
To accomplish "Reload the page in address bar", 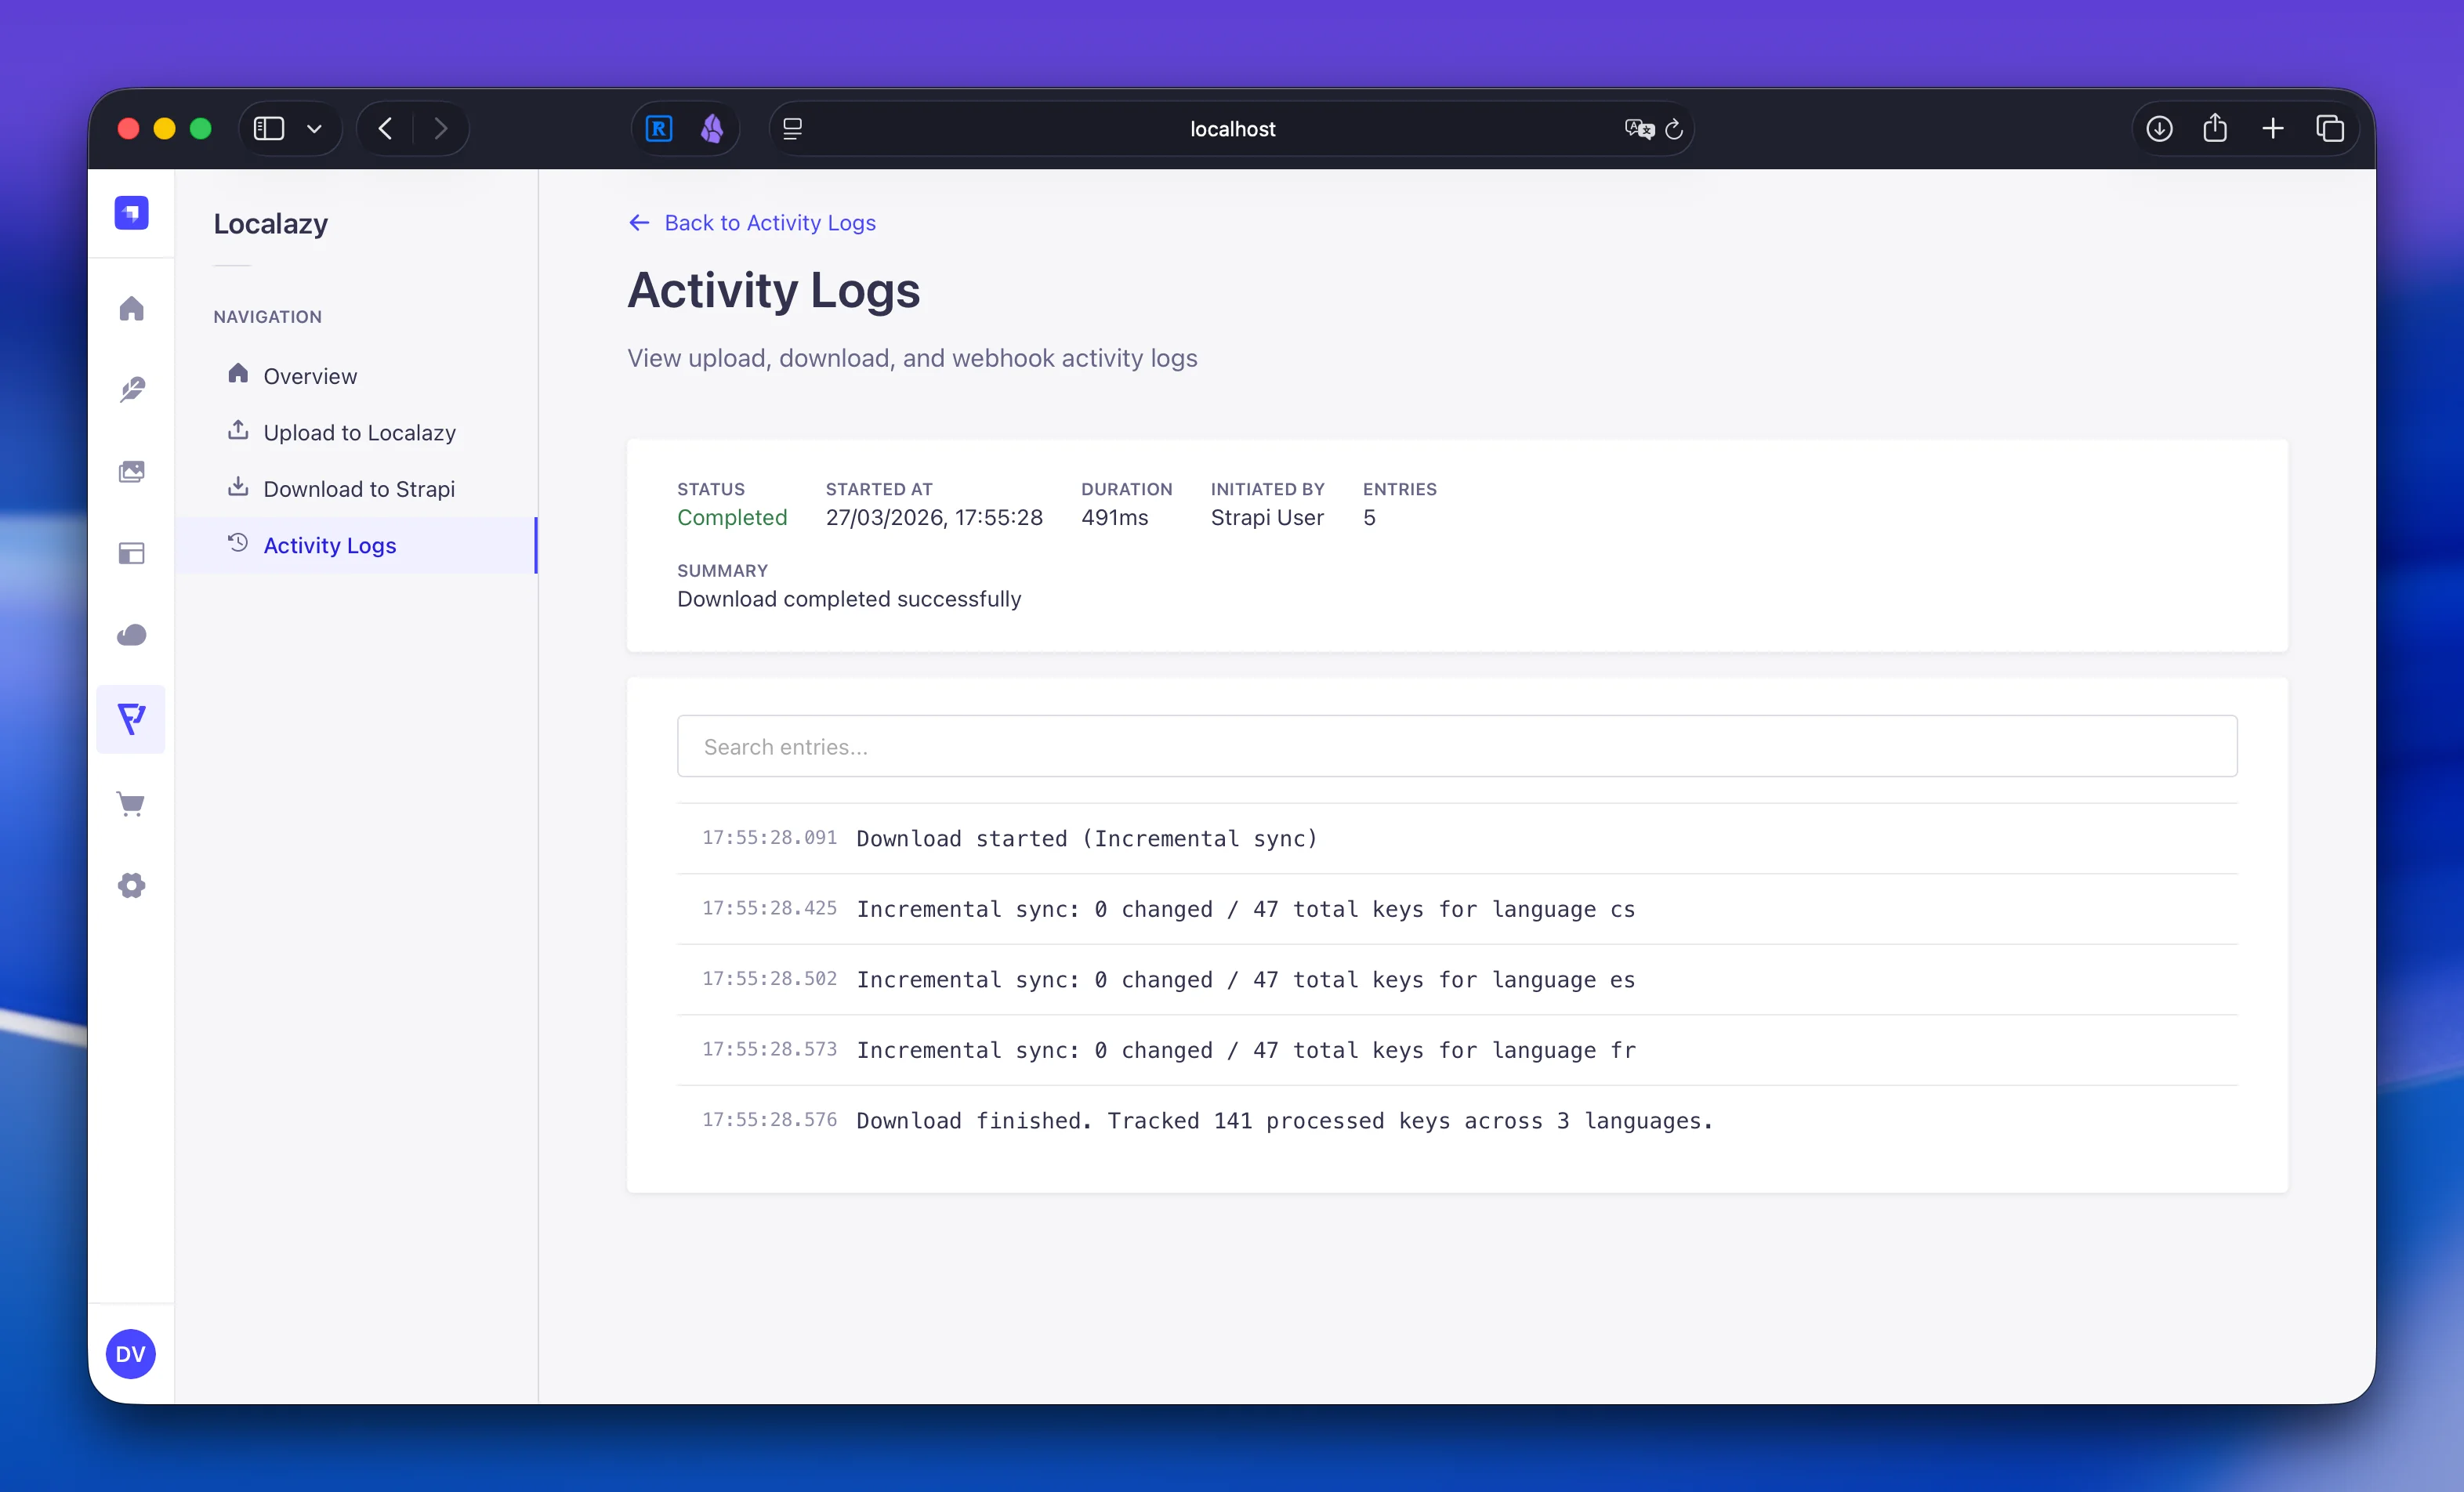I will (x=1674, y=129).
